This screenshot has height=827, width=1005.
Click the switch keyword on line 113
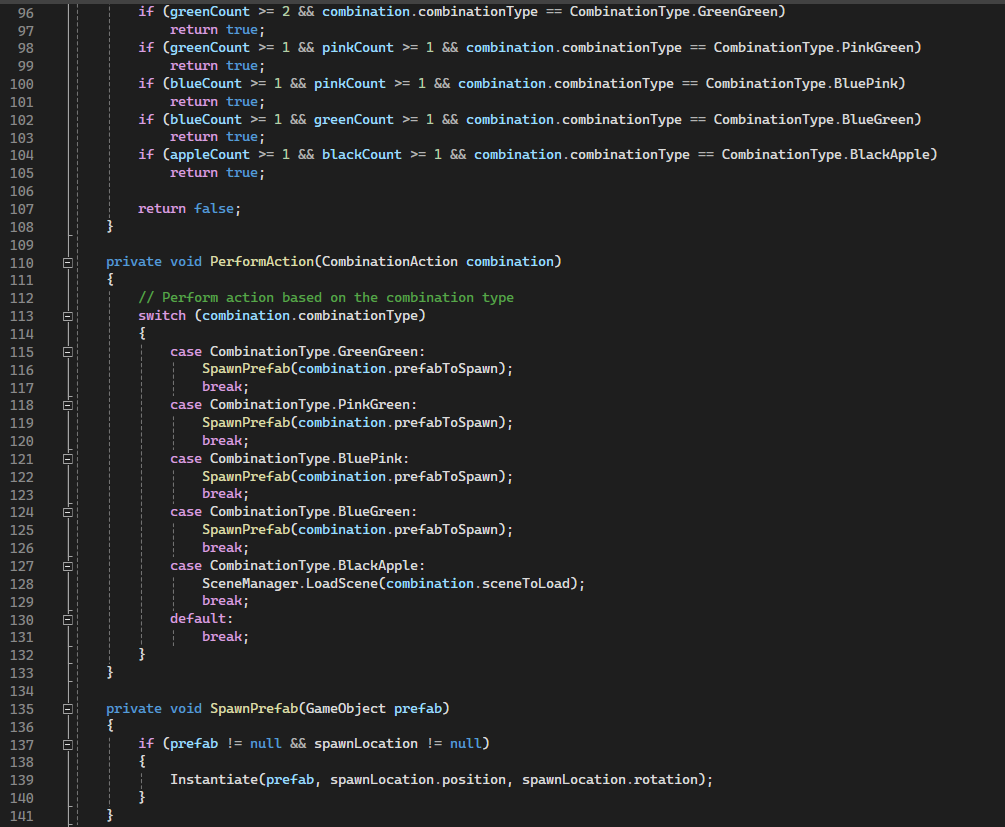(162, 315)
